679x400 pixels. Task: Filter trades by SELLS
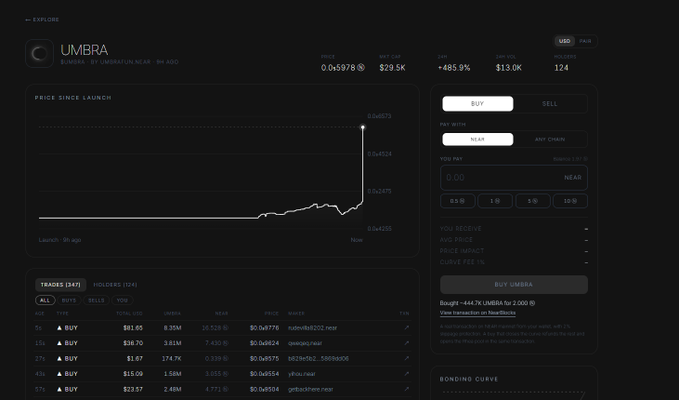point(96,300)
